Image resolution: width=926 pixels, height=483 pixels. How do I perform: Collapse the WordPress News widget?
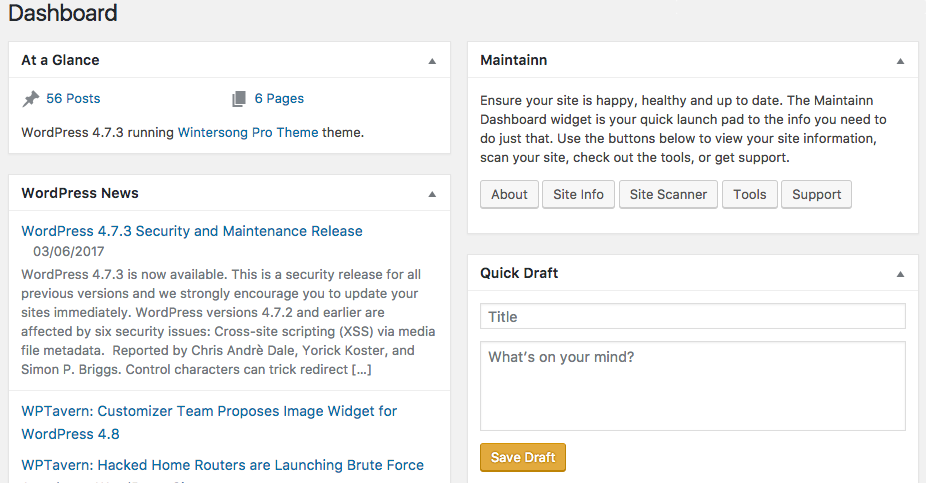432,194
